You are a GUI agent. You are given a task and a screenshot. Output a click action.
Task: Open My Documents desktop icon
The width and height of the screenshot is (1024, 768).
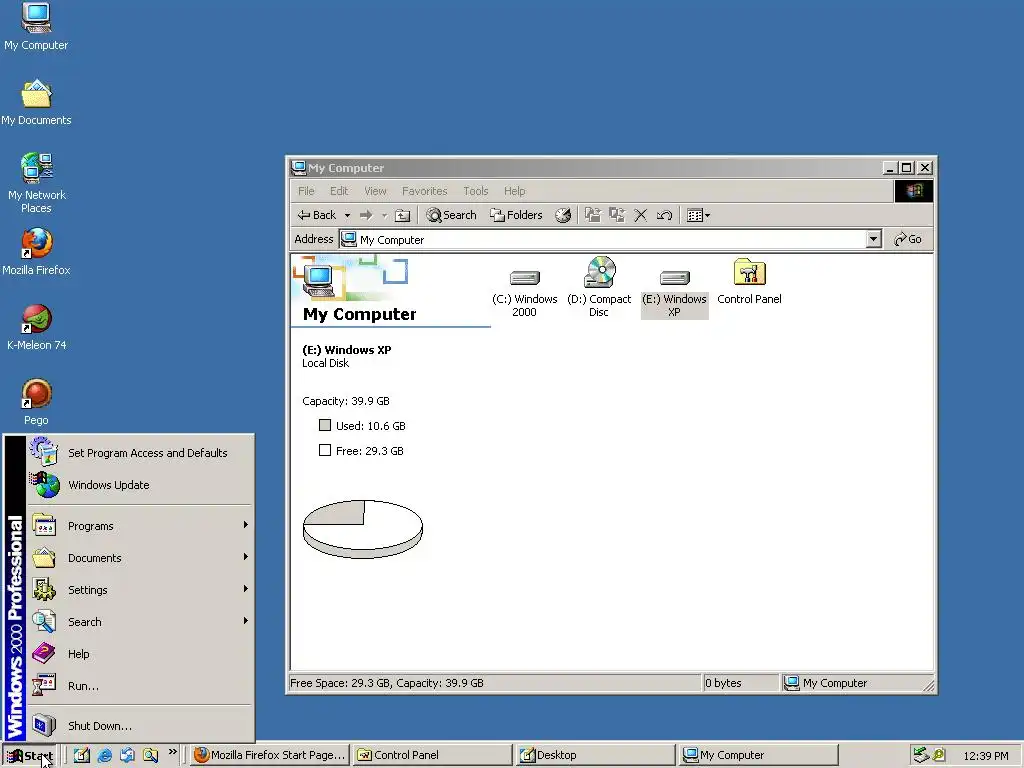point(36,103)
